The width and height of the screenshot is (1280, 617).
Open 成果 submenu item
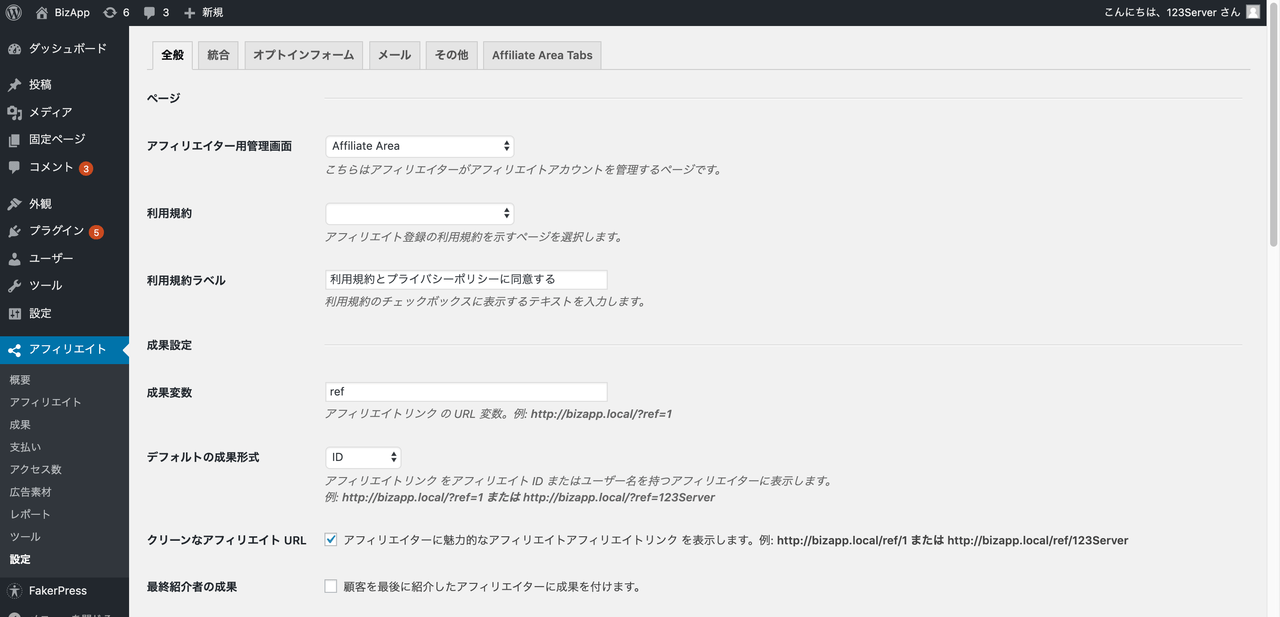20,425
